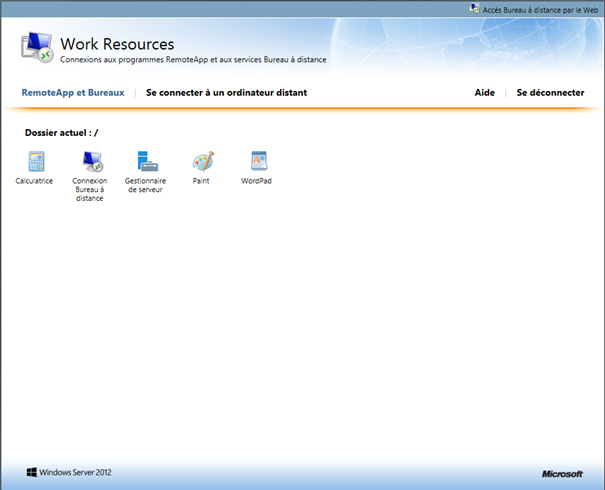Click the WordPad text label
605x490 pixels.
point(257,181)
